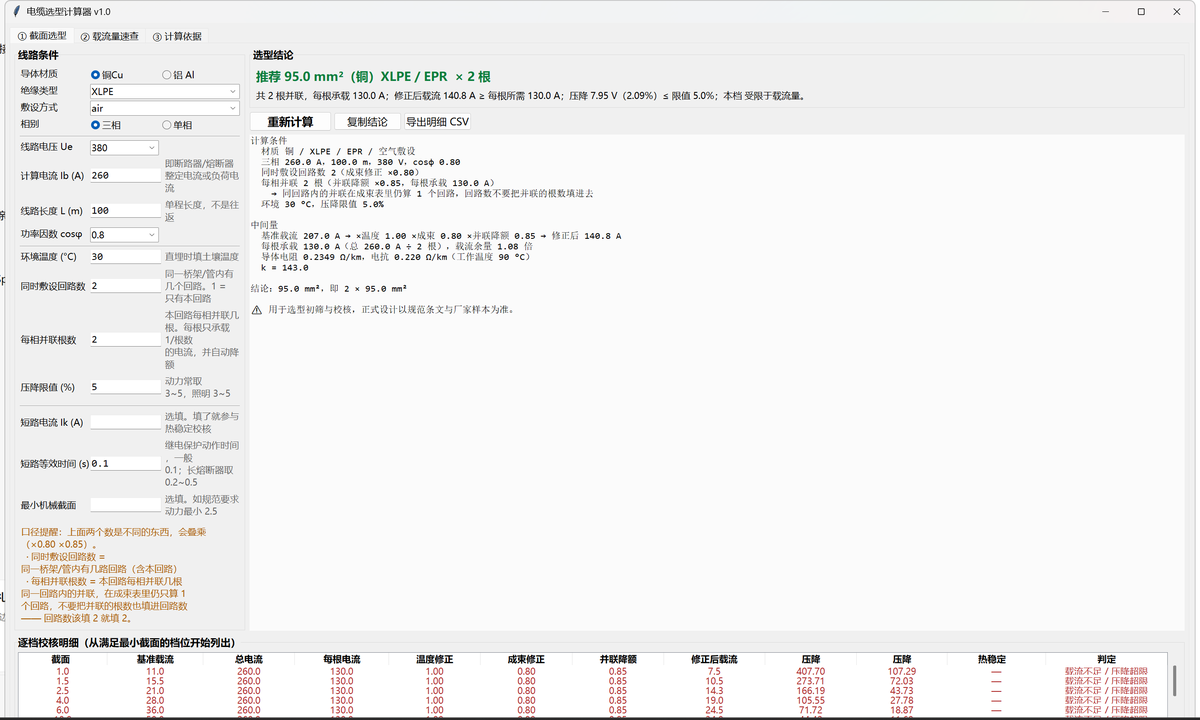The image size is (1200, 720).
Task: Click the 判定 column header
Action: click(x=1106, y=659)
